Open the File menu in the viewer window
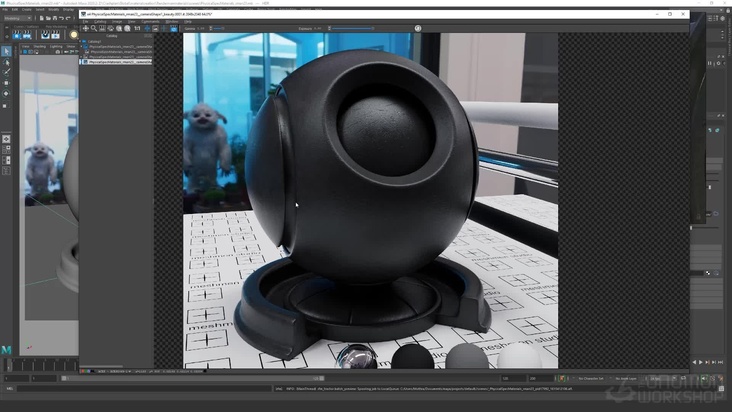Screen dimensions: 732x412 click(x=85, y=21)
